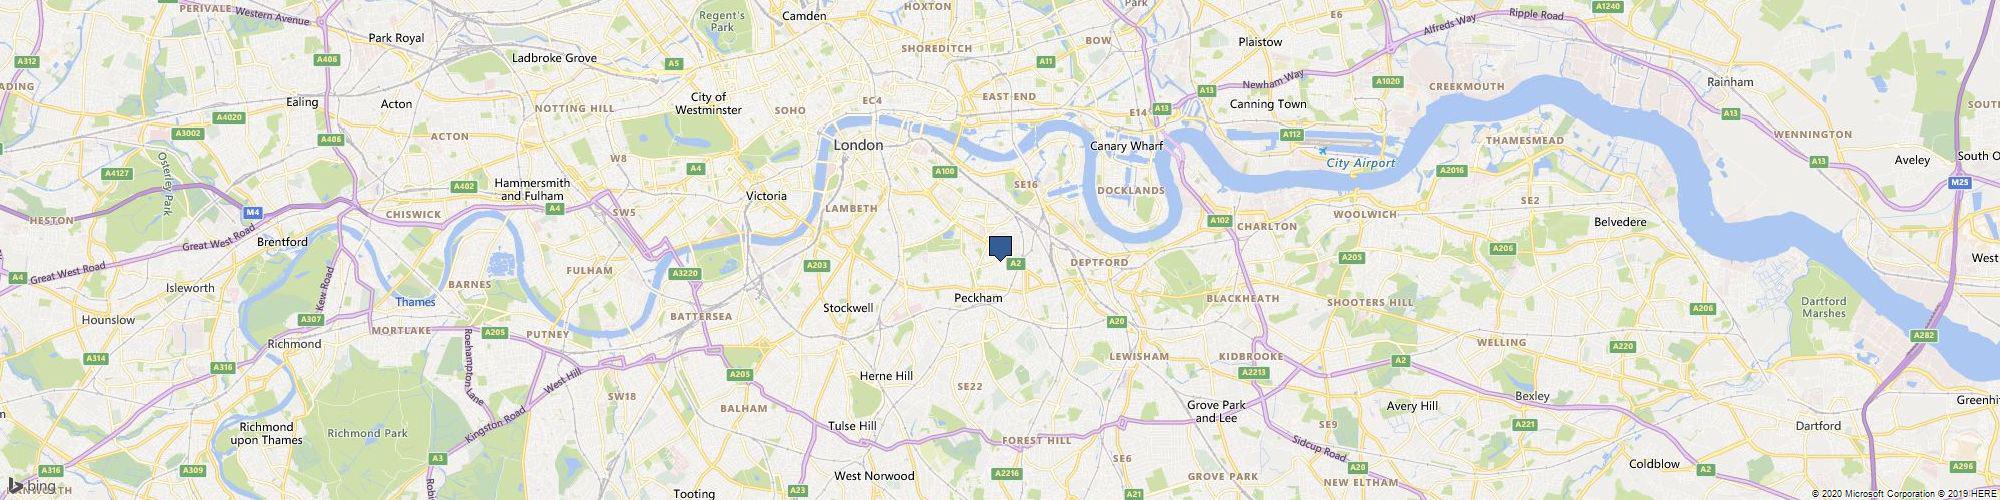Select the City of Westminster label
This screenshot has width=2000, height=500.
pyautogui.click(x=708, y=103)
